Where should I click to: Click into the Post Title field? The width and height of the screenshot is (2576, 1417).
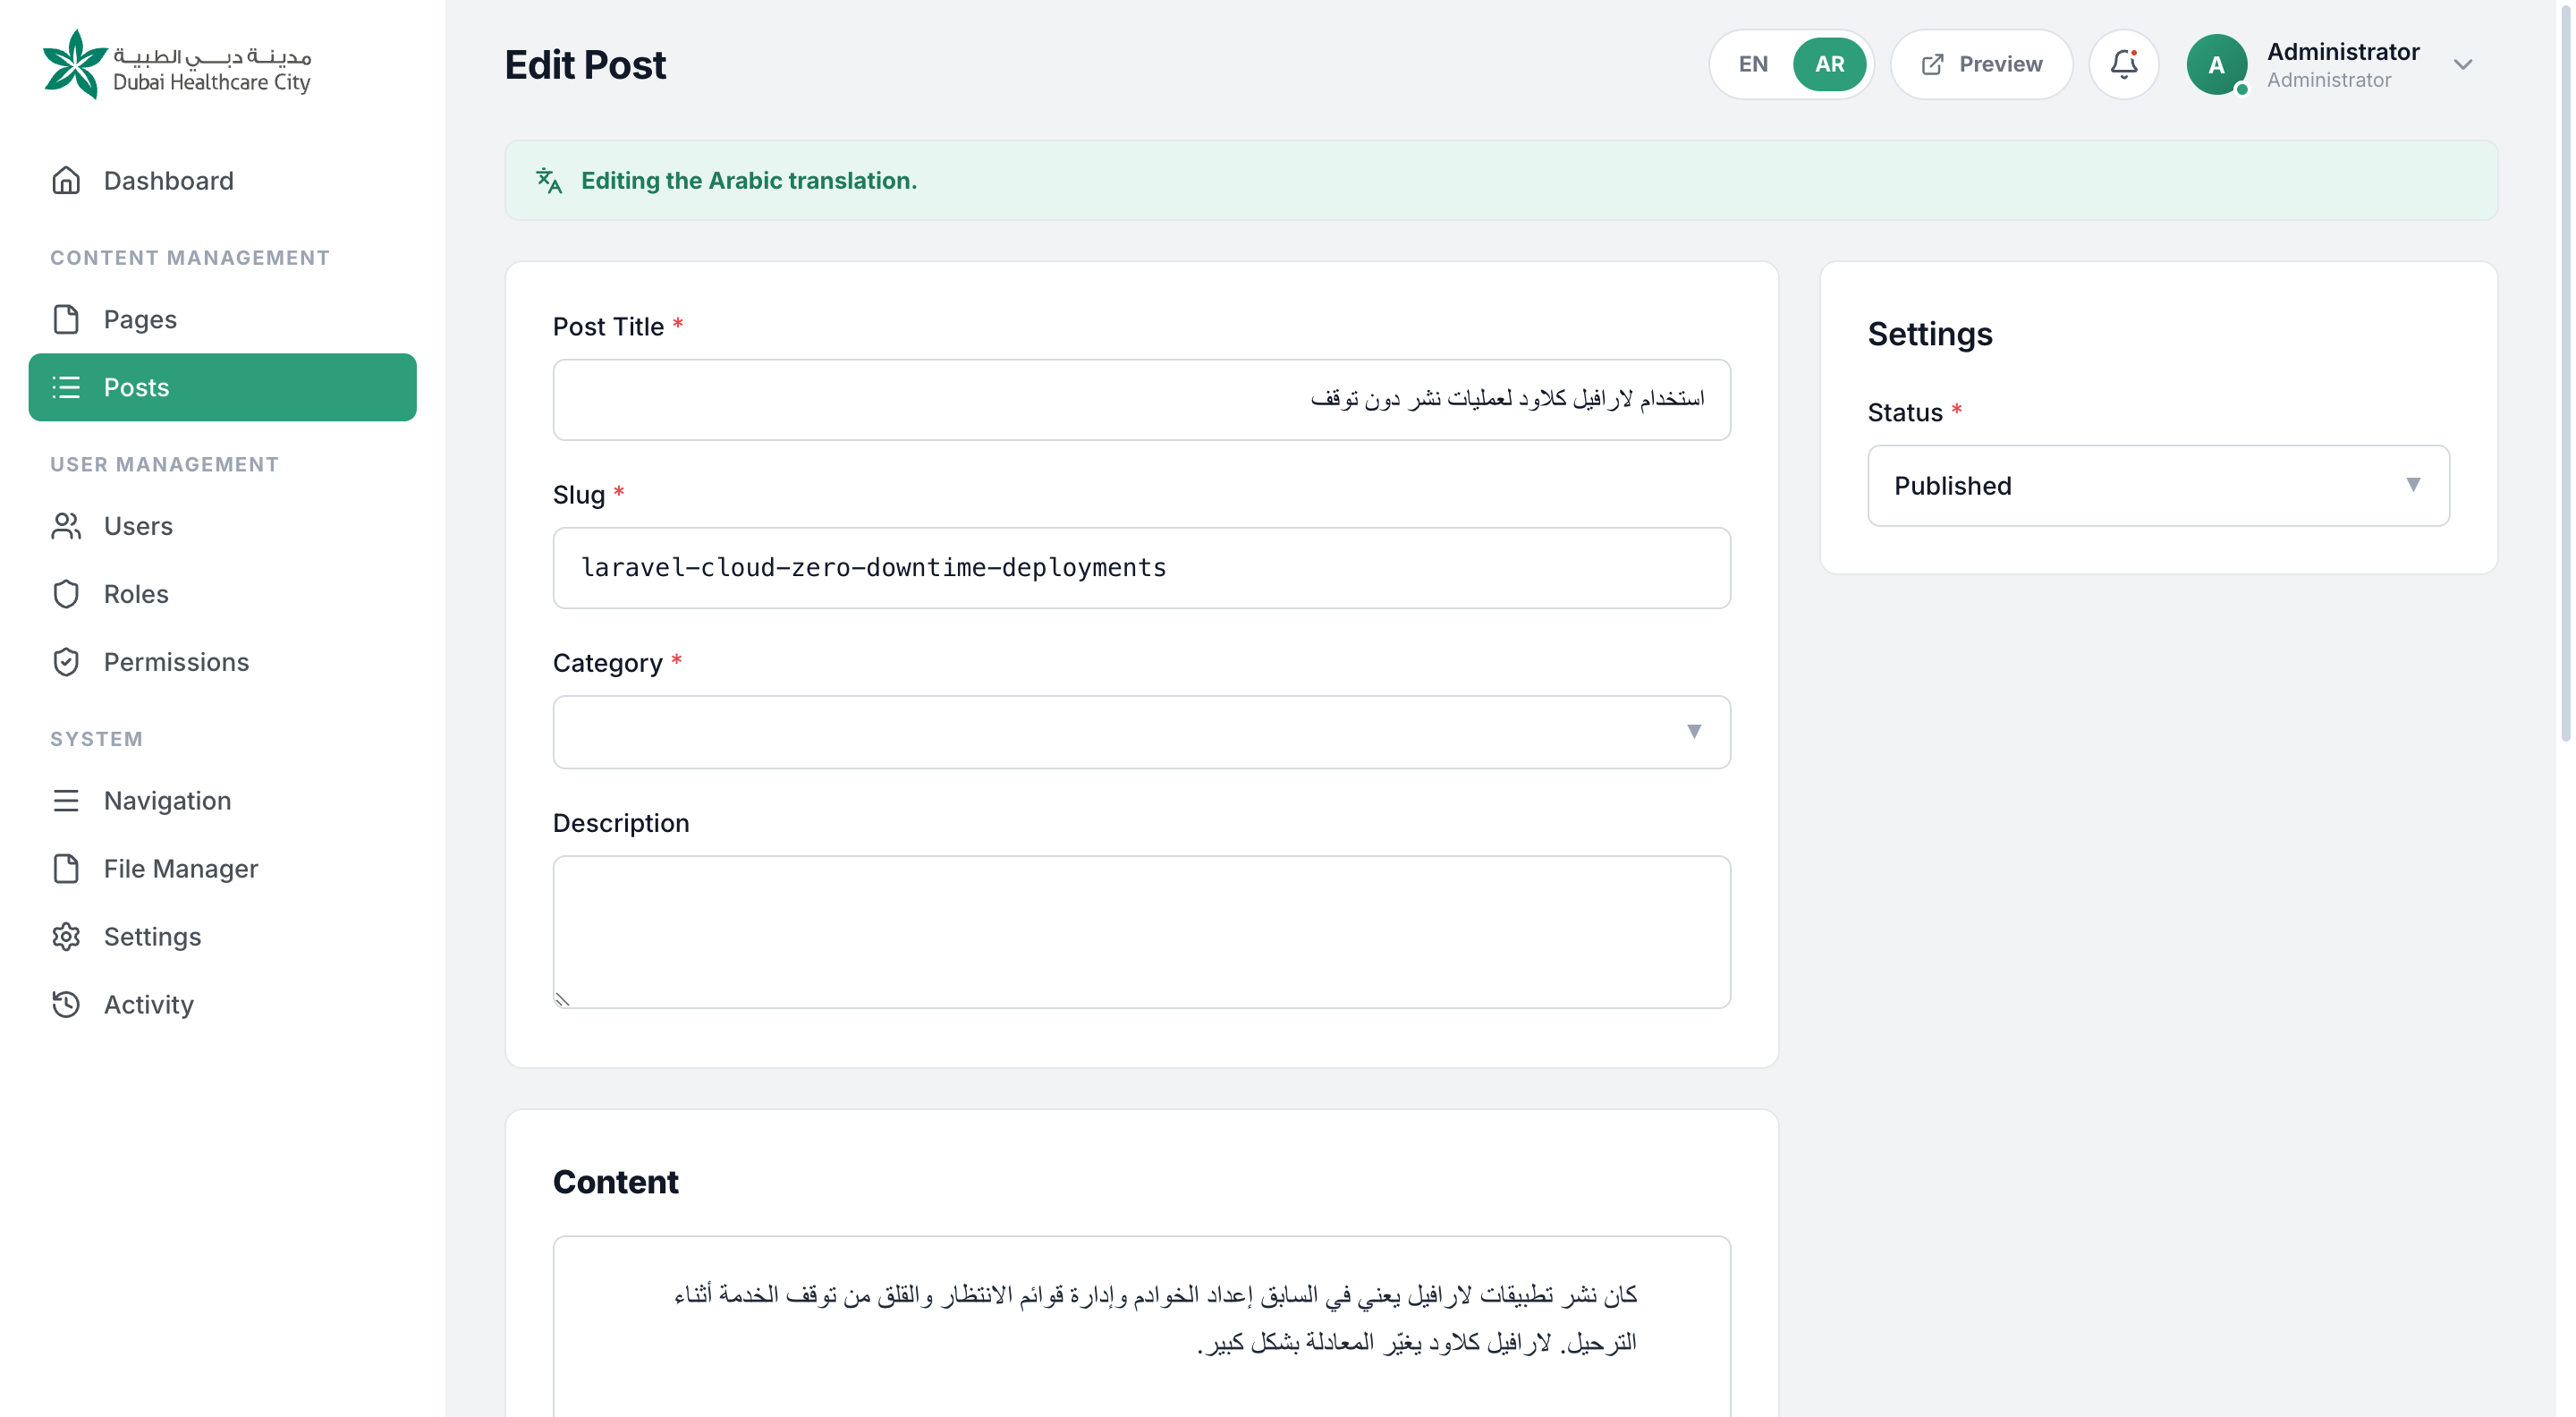pos(1142,400)
